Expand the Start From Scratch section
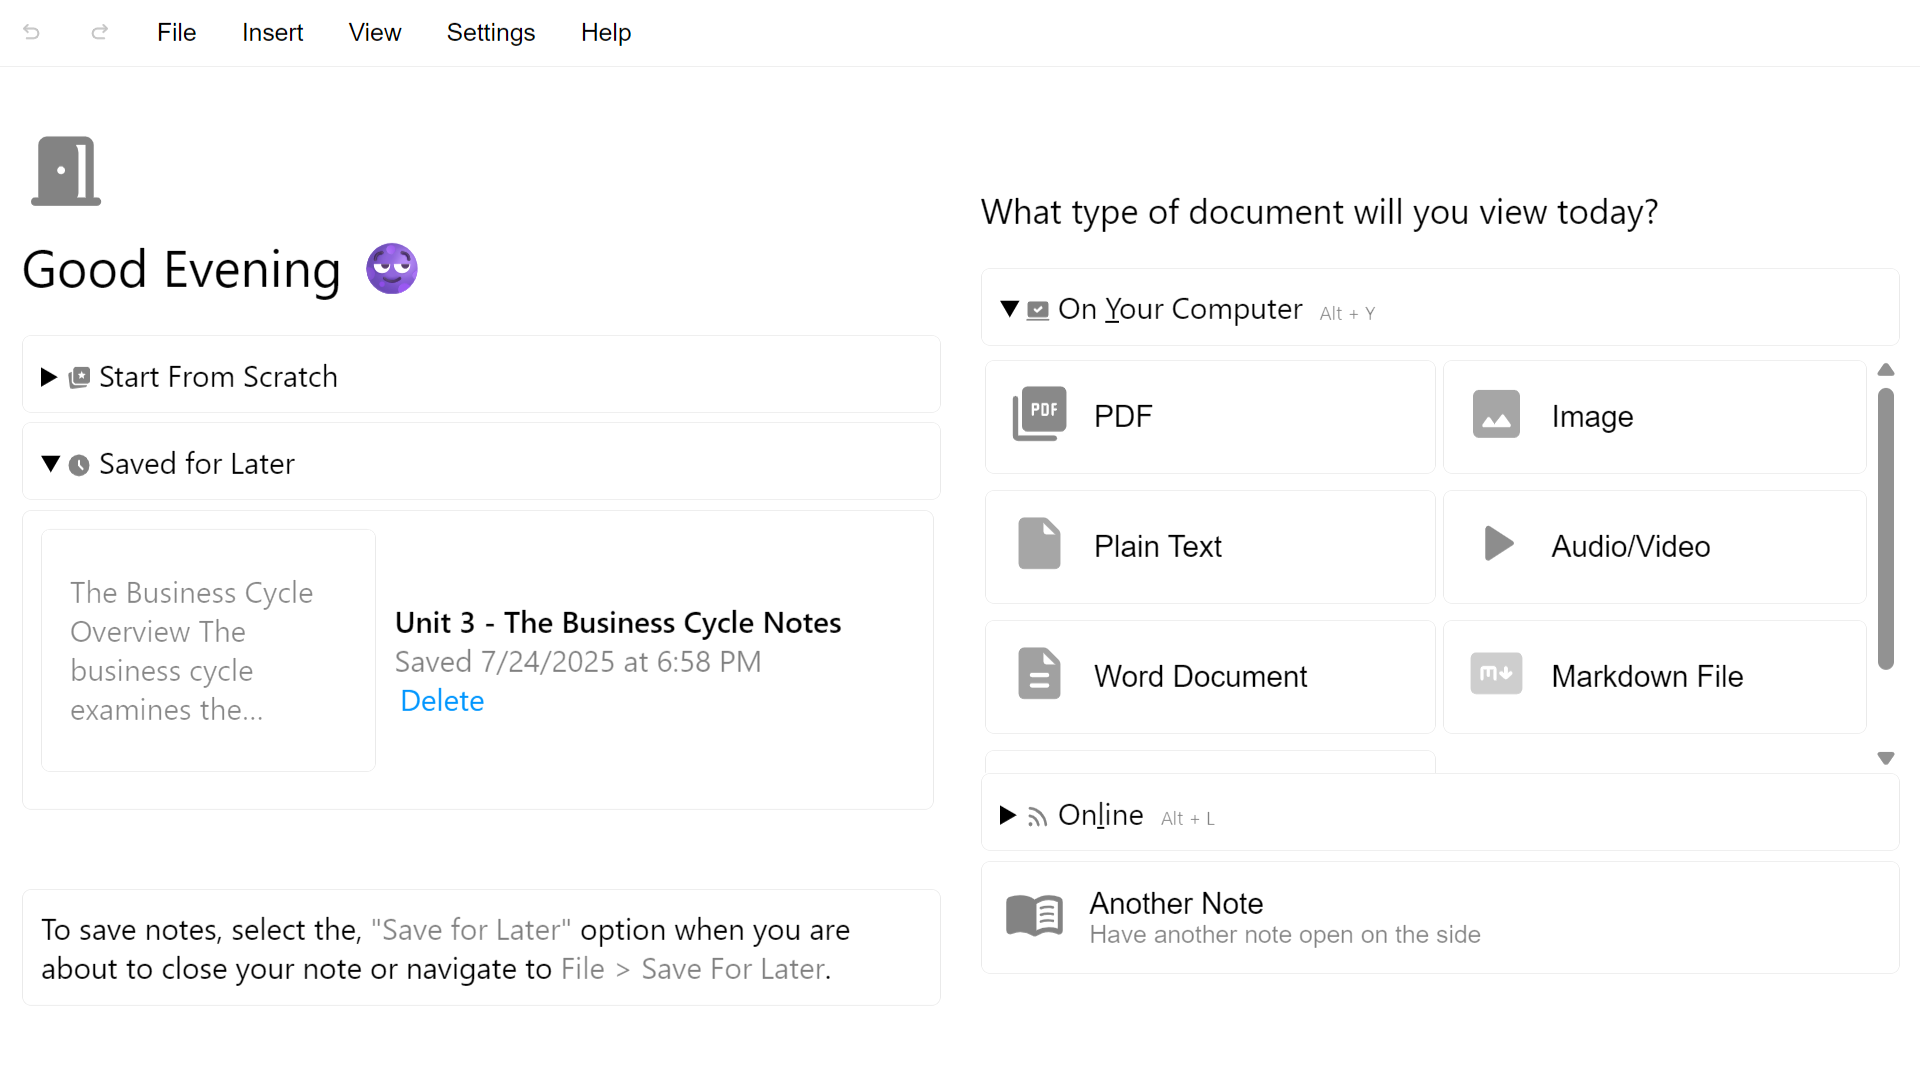 pos(49,377)
